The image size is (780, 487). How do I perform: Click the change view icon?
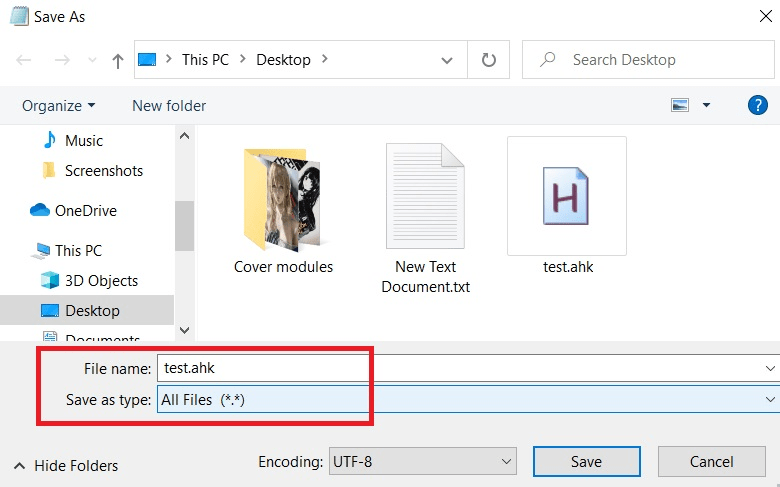coord(681,105)
